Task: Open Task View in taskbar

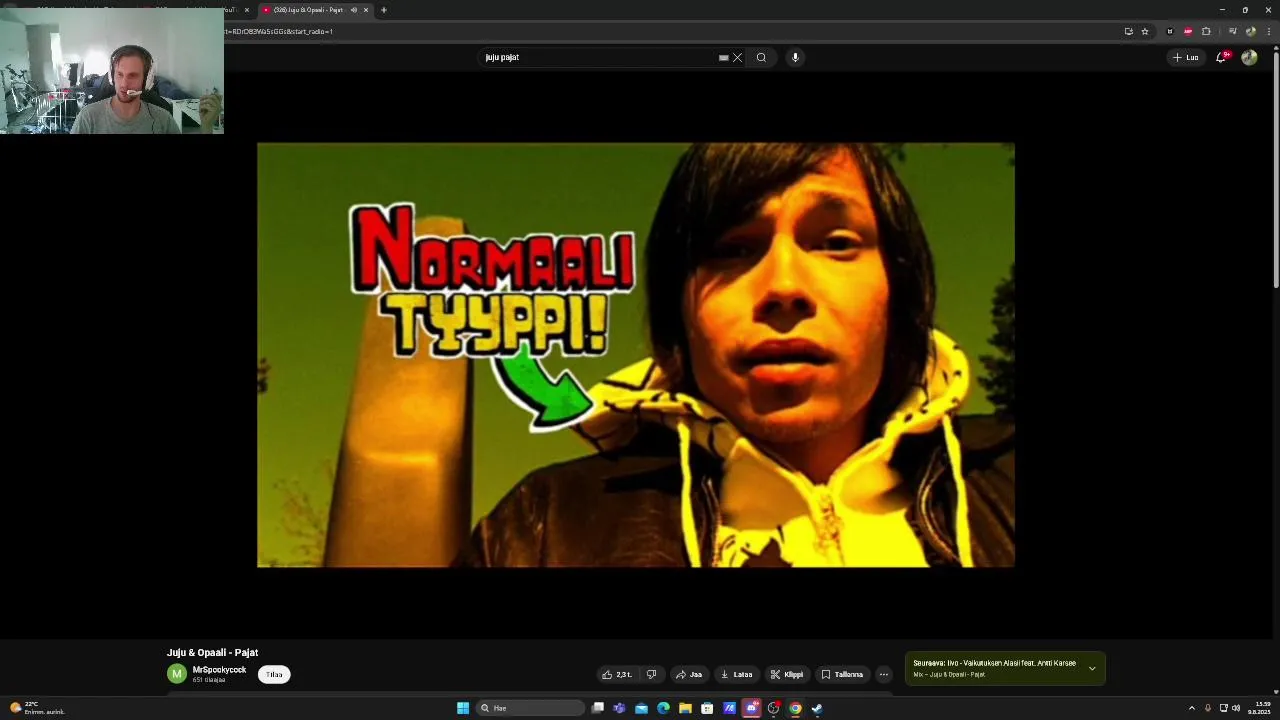Action: [598, 708]
